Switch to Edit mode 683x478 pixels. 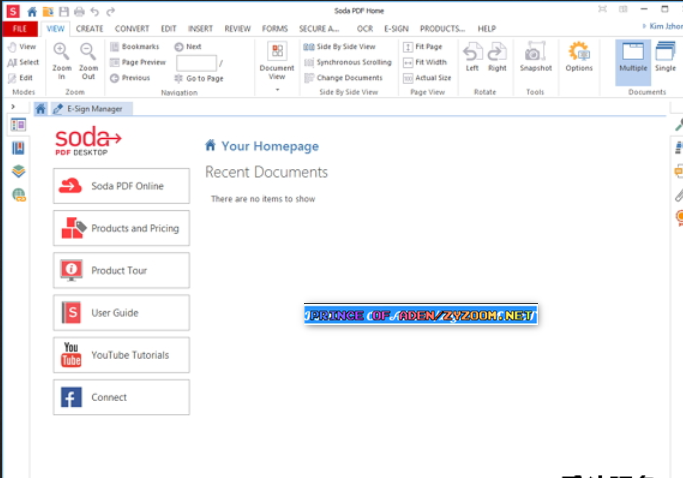click(20, 78)
